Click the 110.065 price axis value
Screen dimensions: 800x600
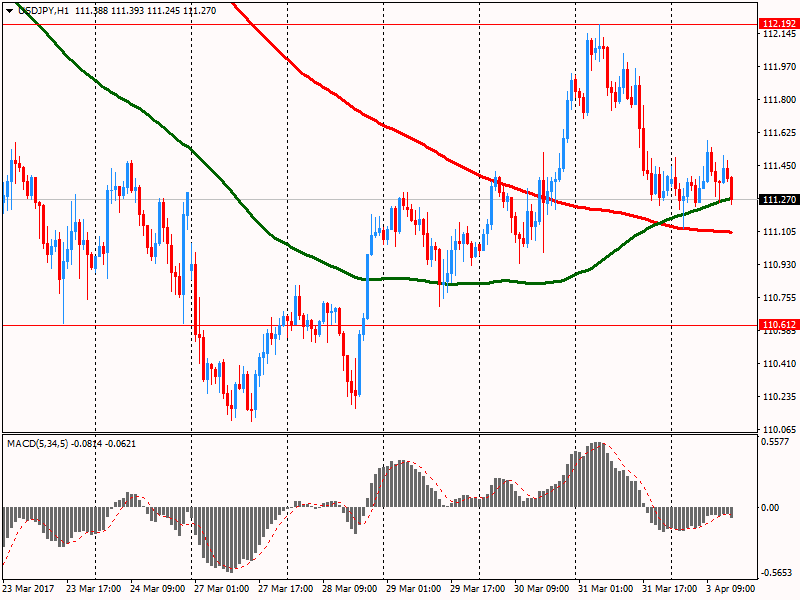point(779,430)
